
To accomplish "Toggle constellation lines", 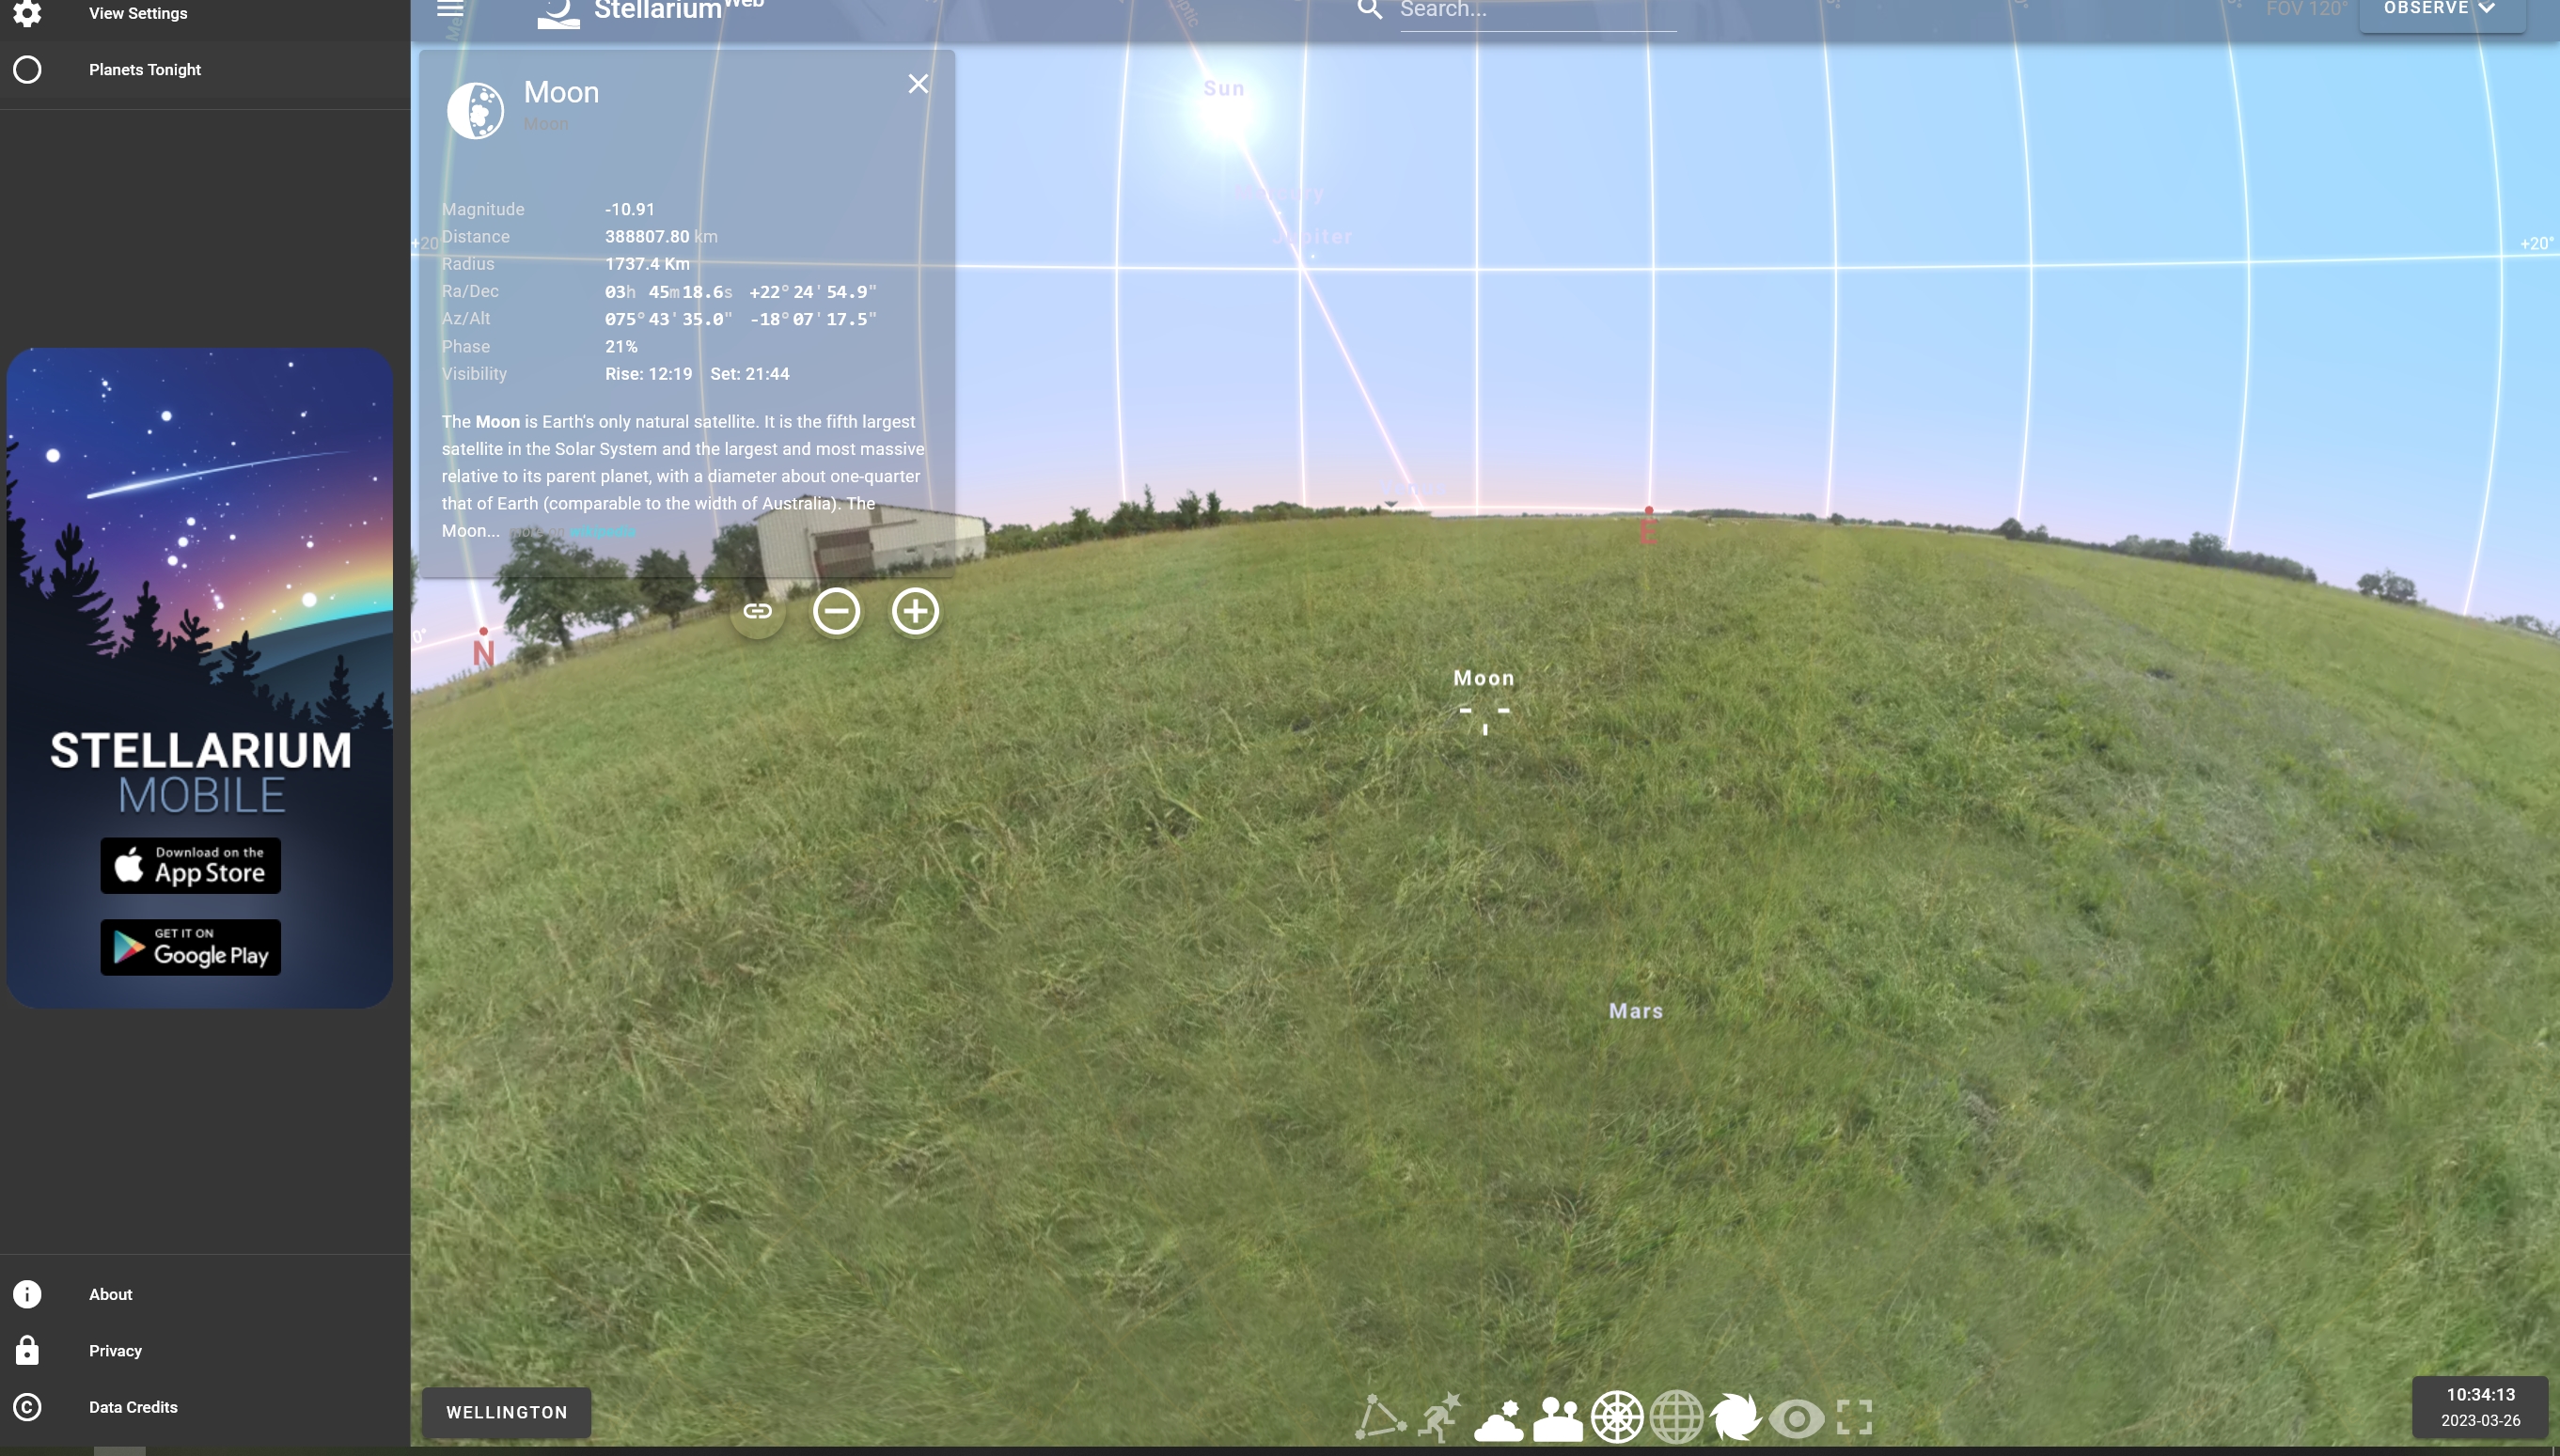I will click(1380, 1417).
